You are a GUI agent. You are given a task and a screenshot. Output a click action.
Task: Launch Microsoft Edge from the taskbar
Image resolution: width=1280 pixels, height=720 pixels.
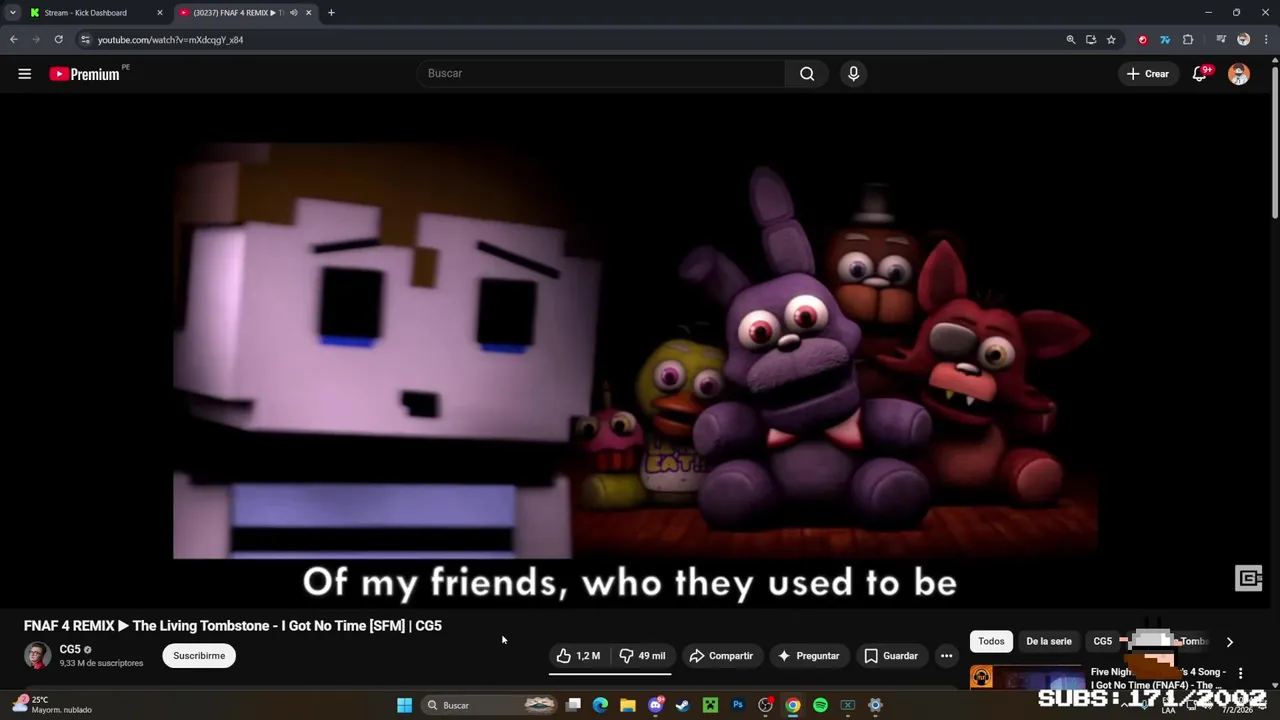click(600, 705)
